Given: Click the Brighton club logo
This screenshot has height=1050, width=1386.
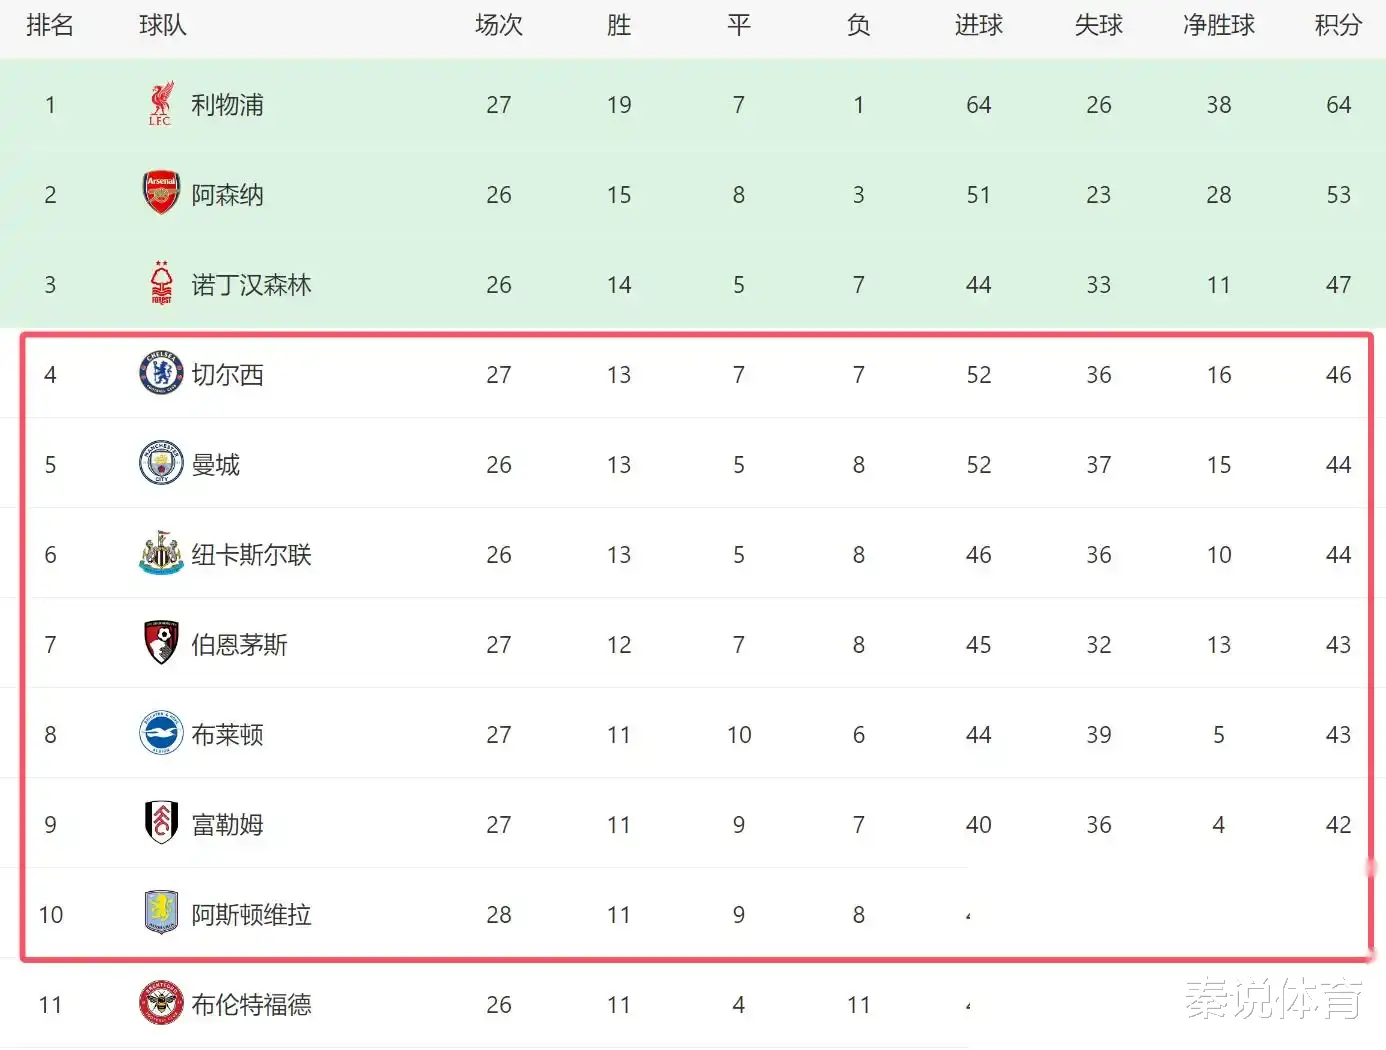Looking at the screenshot, I should click(161, 733).
